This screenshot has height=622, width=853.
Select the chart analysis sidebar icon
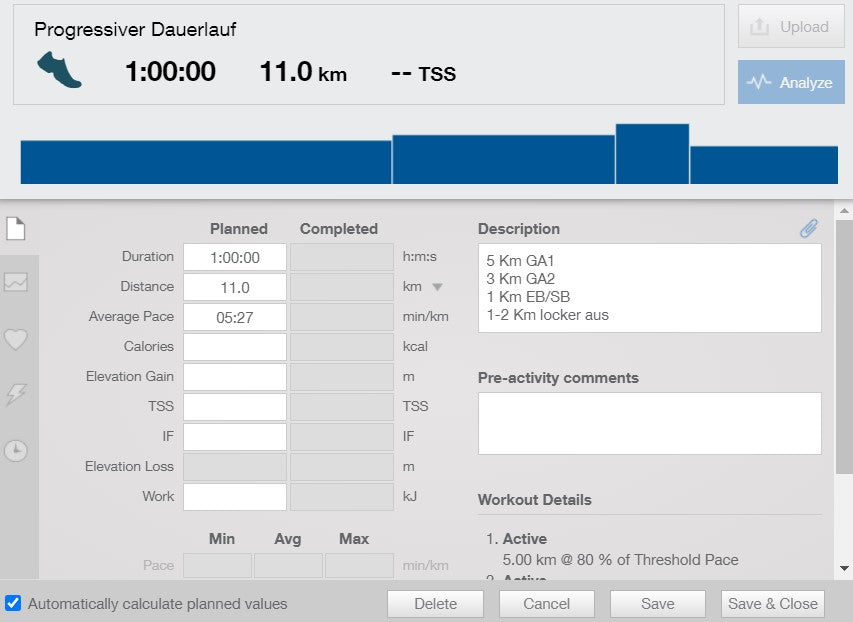[x=15, y=283]
